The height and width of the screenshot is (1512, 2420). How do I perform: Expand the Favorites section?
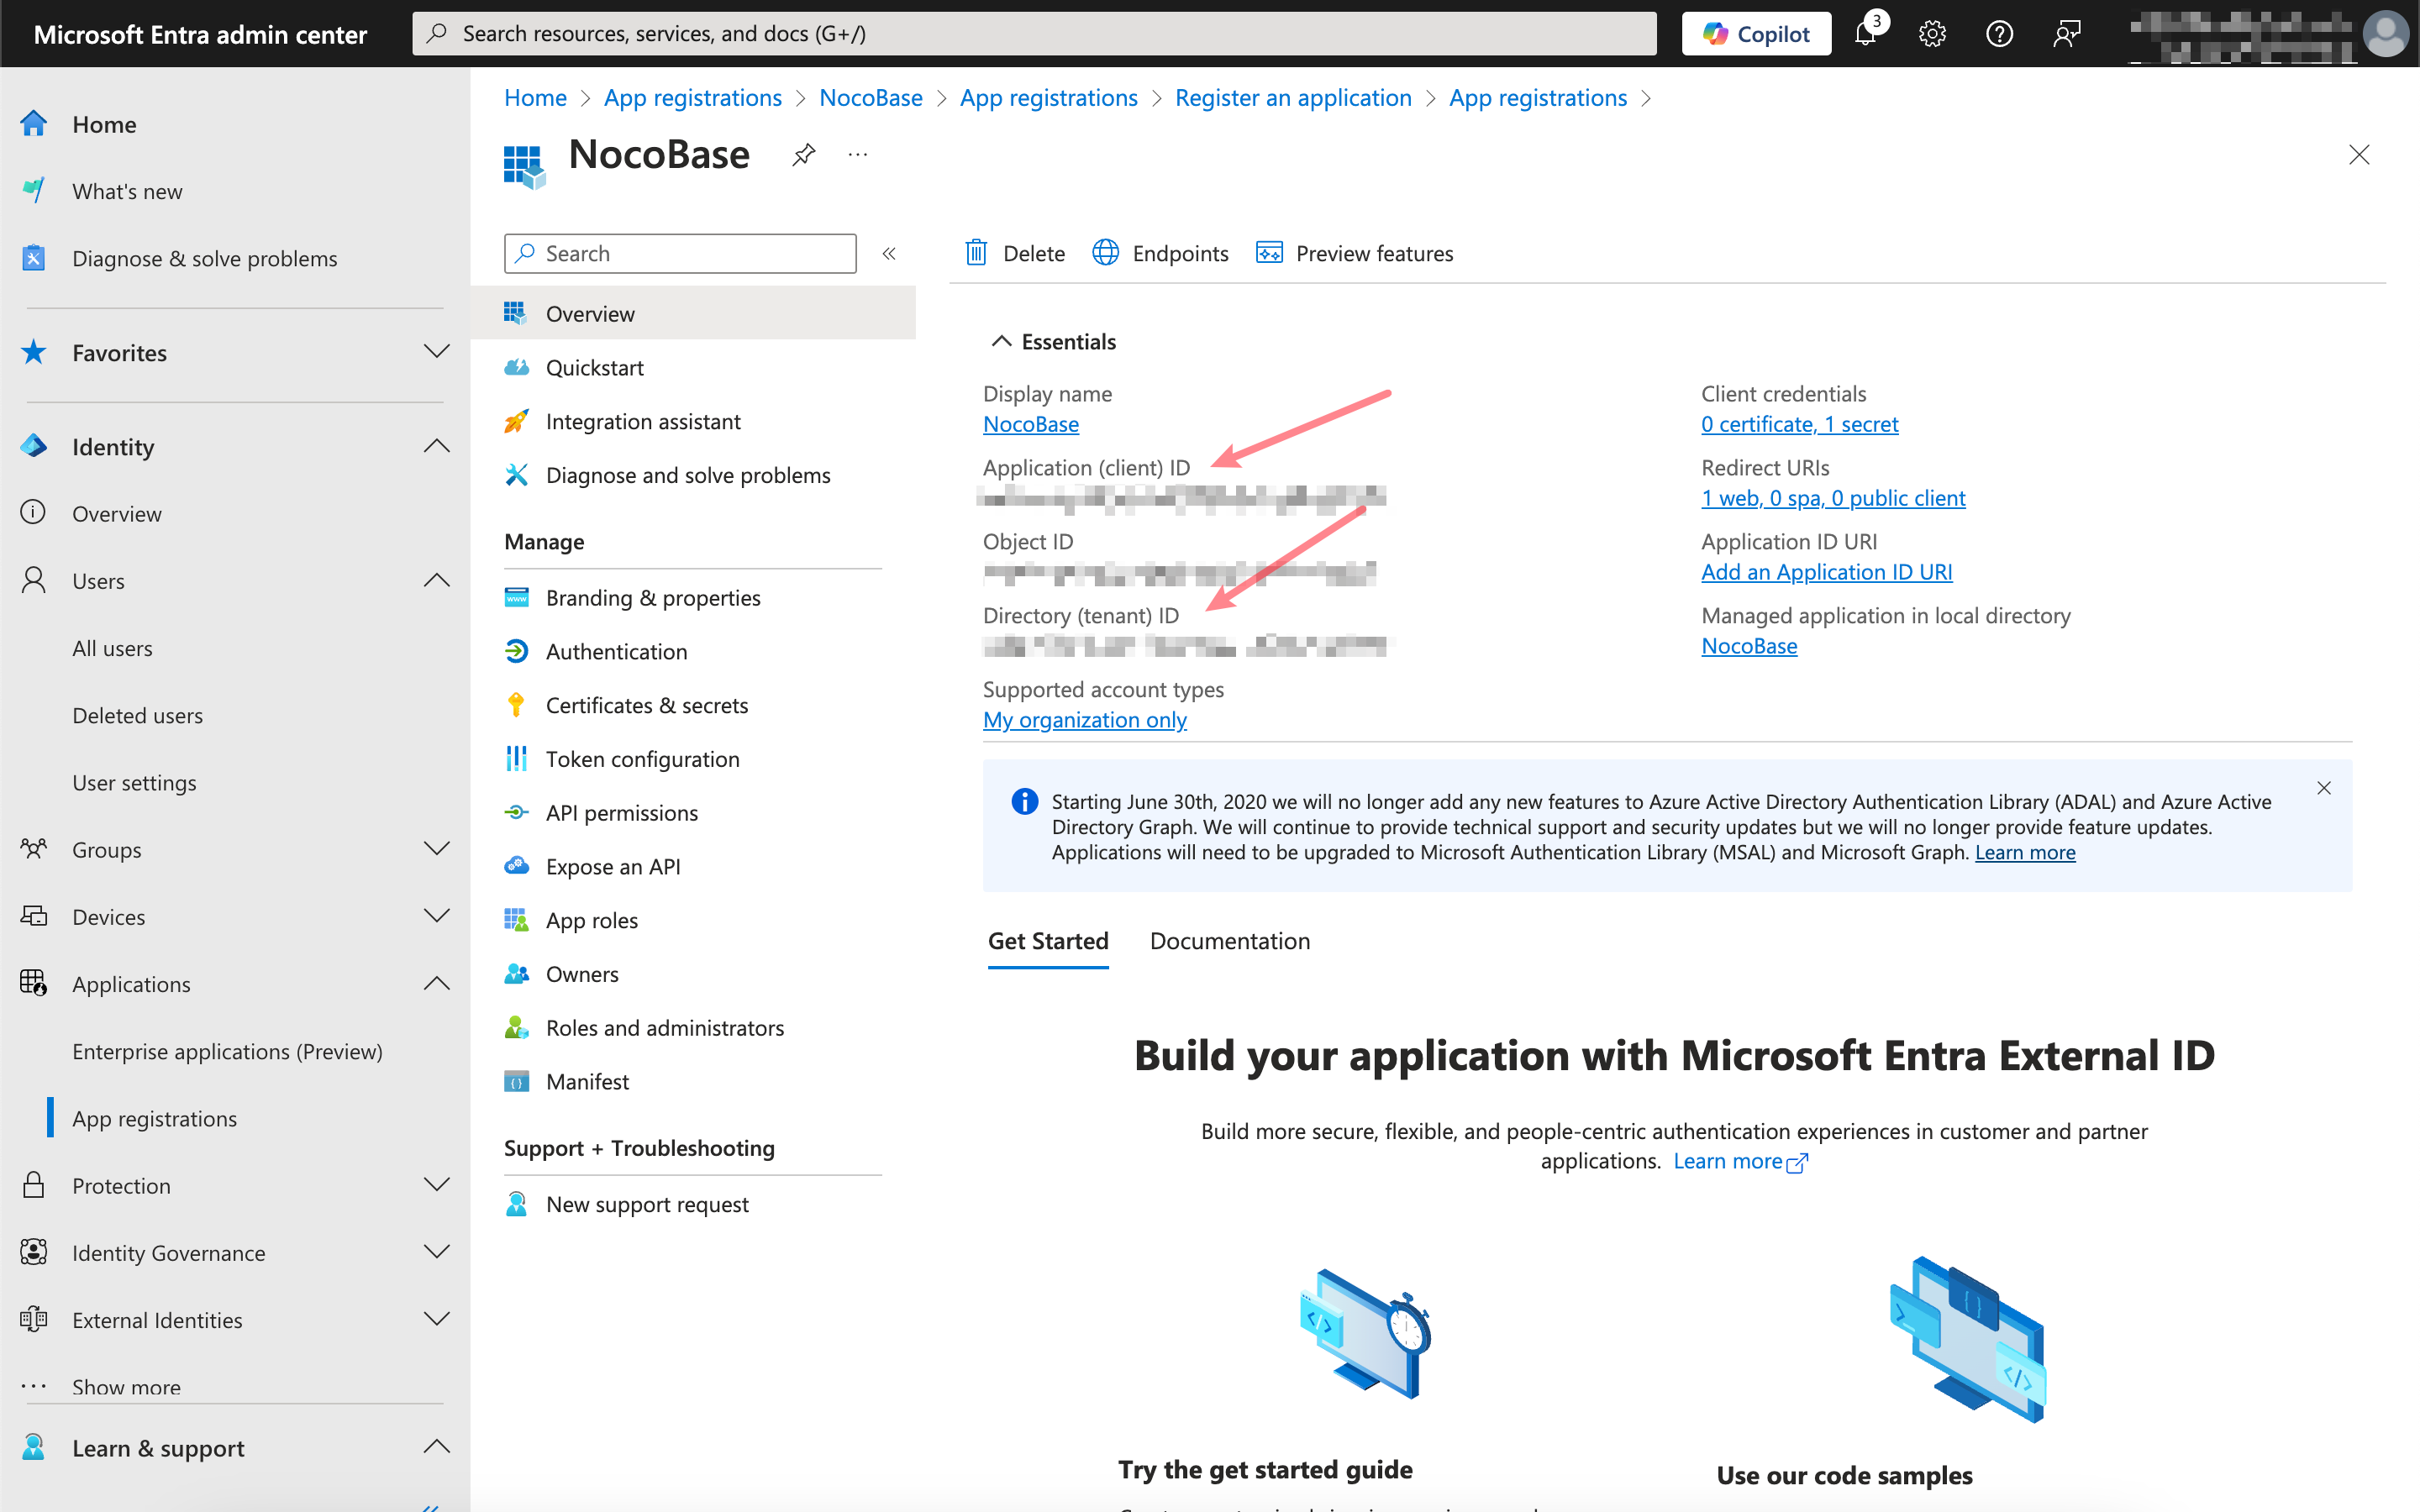pos(436,352)
